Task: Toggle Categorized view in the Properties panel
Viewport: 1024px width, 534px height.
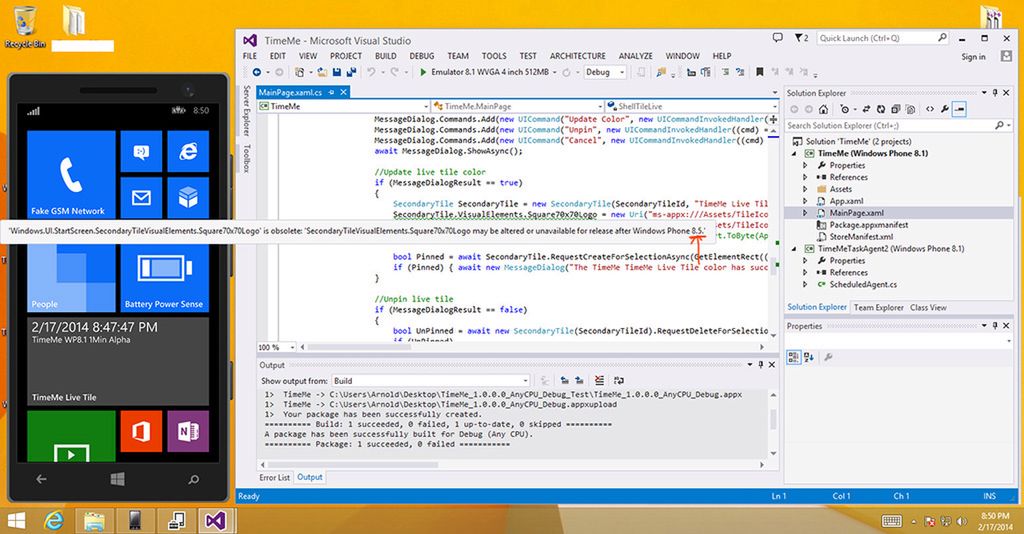Action: 794,355
